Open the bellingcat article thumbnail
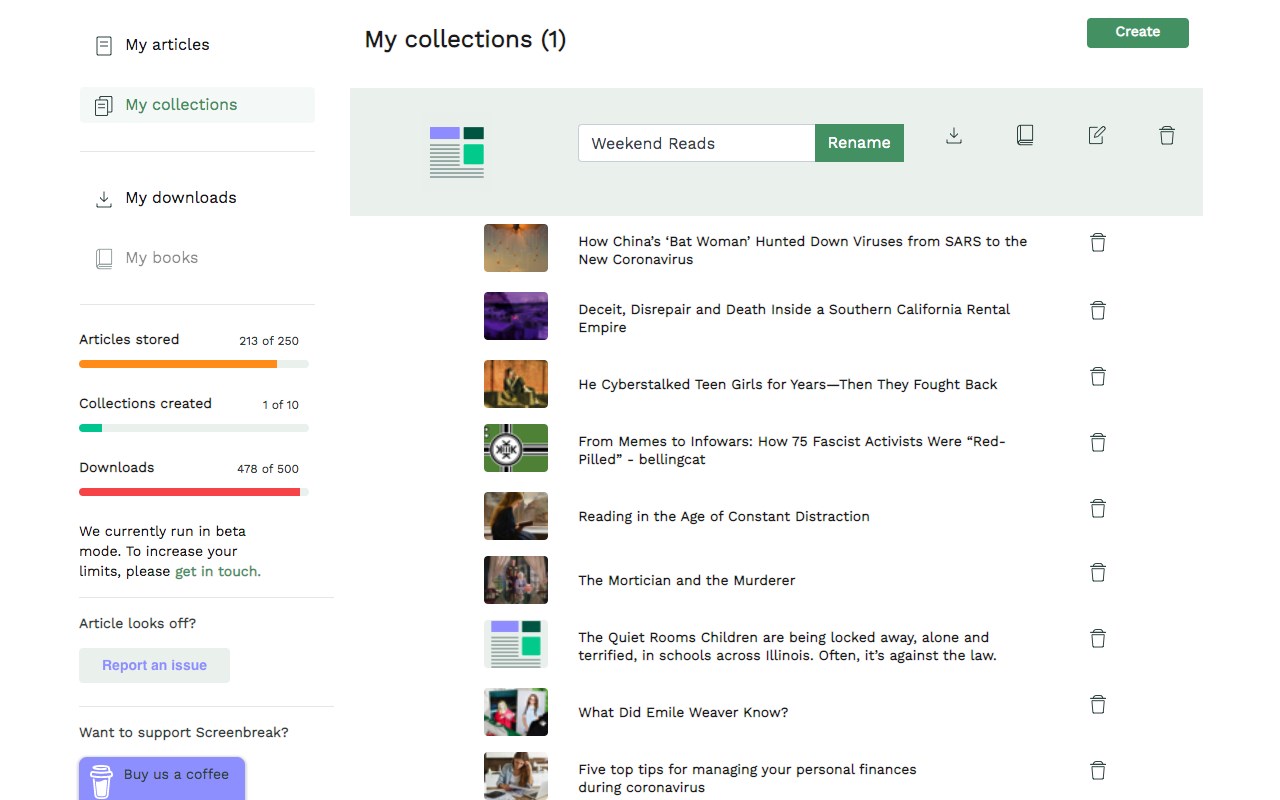Image resolution: width=1280 pixels, height=800 pixels. click(516, 448)
